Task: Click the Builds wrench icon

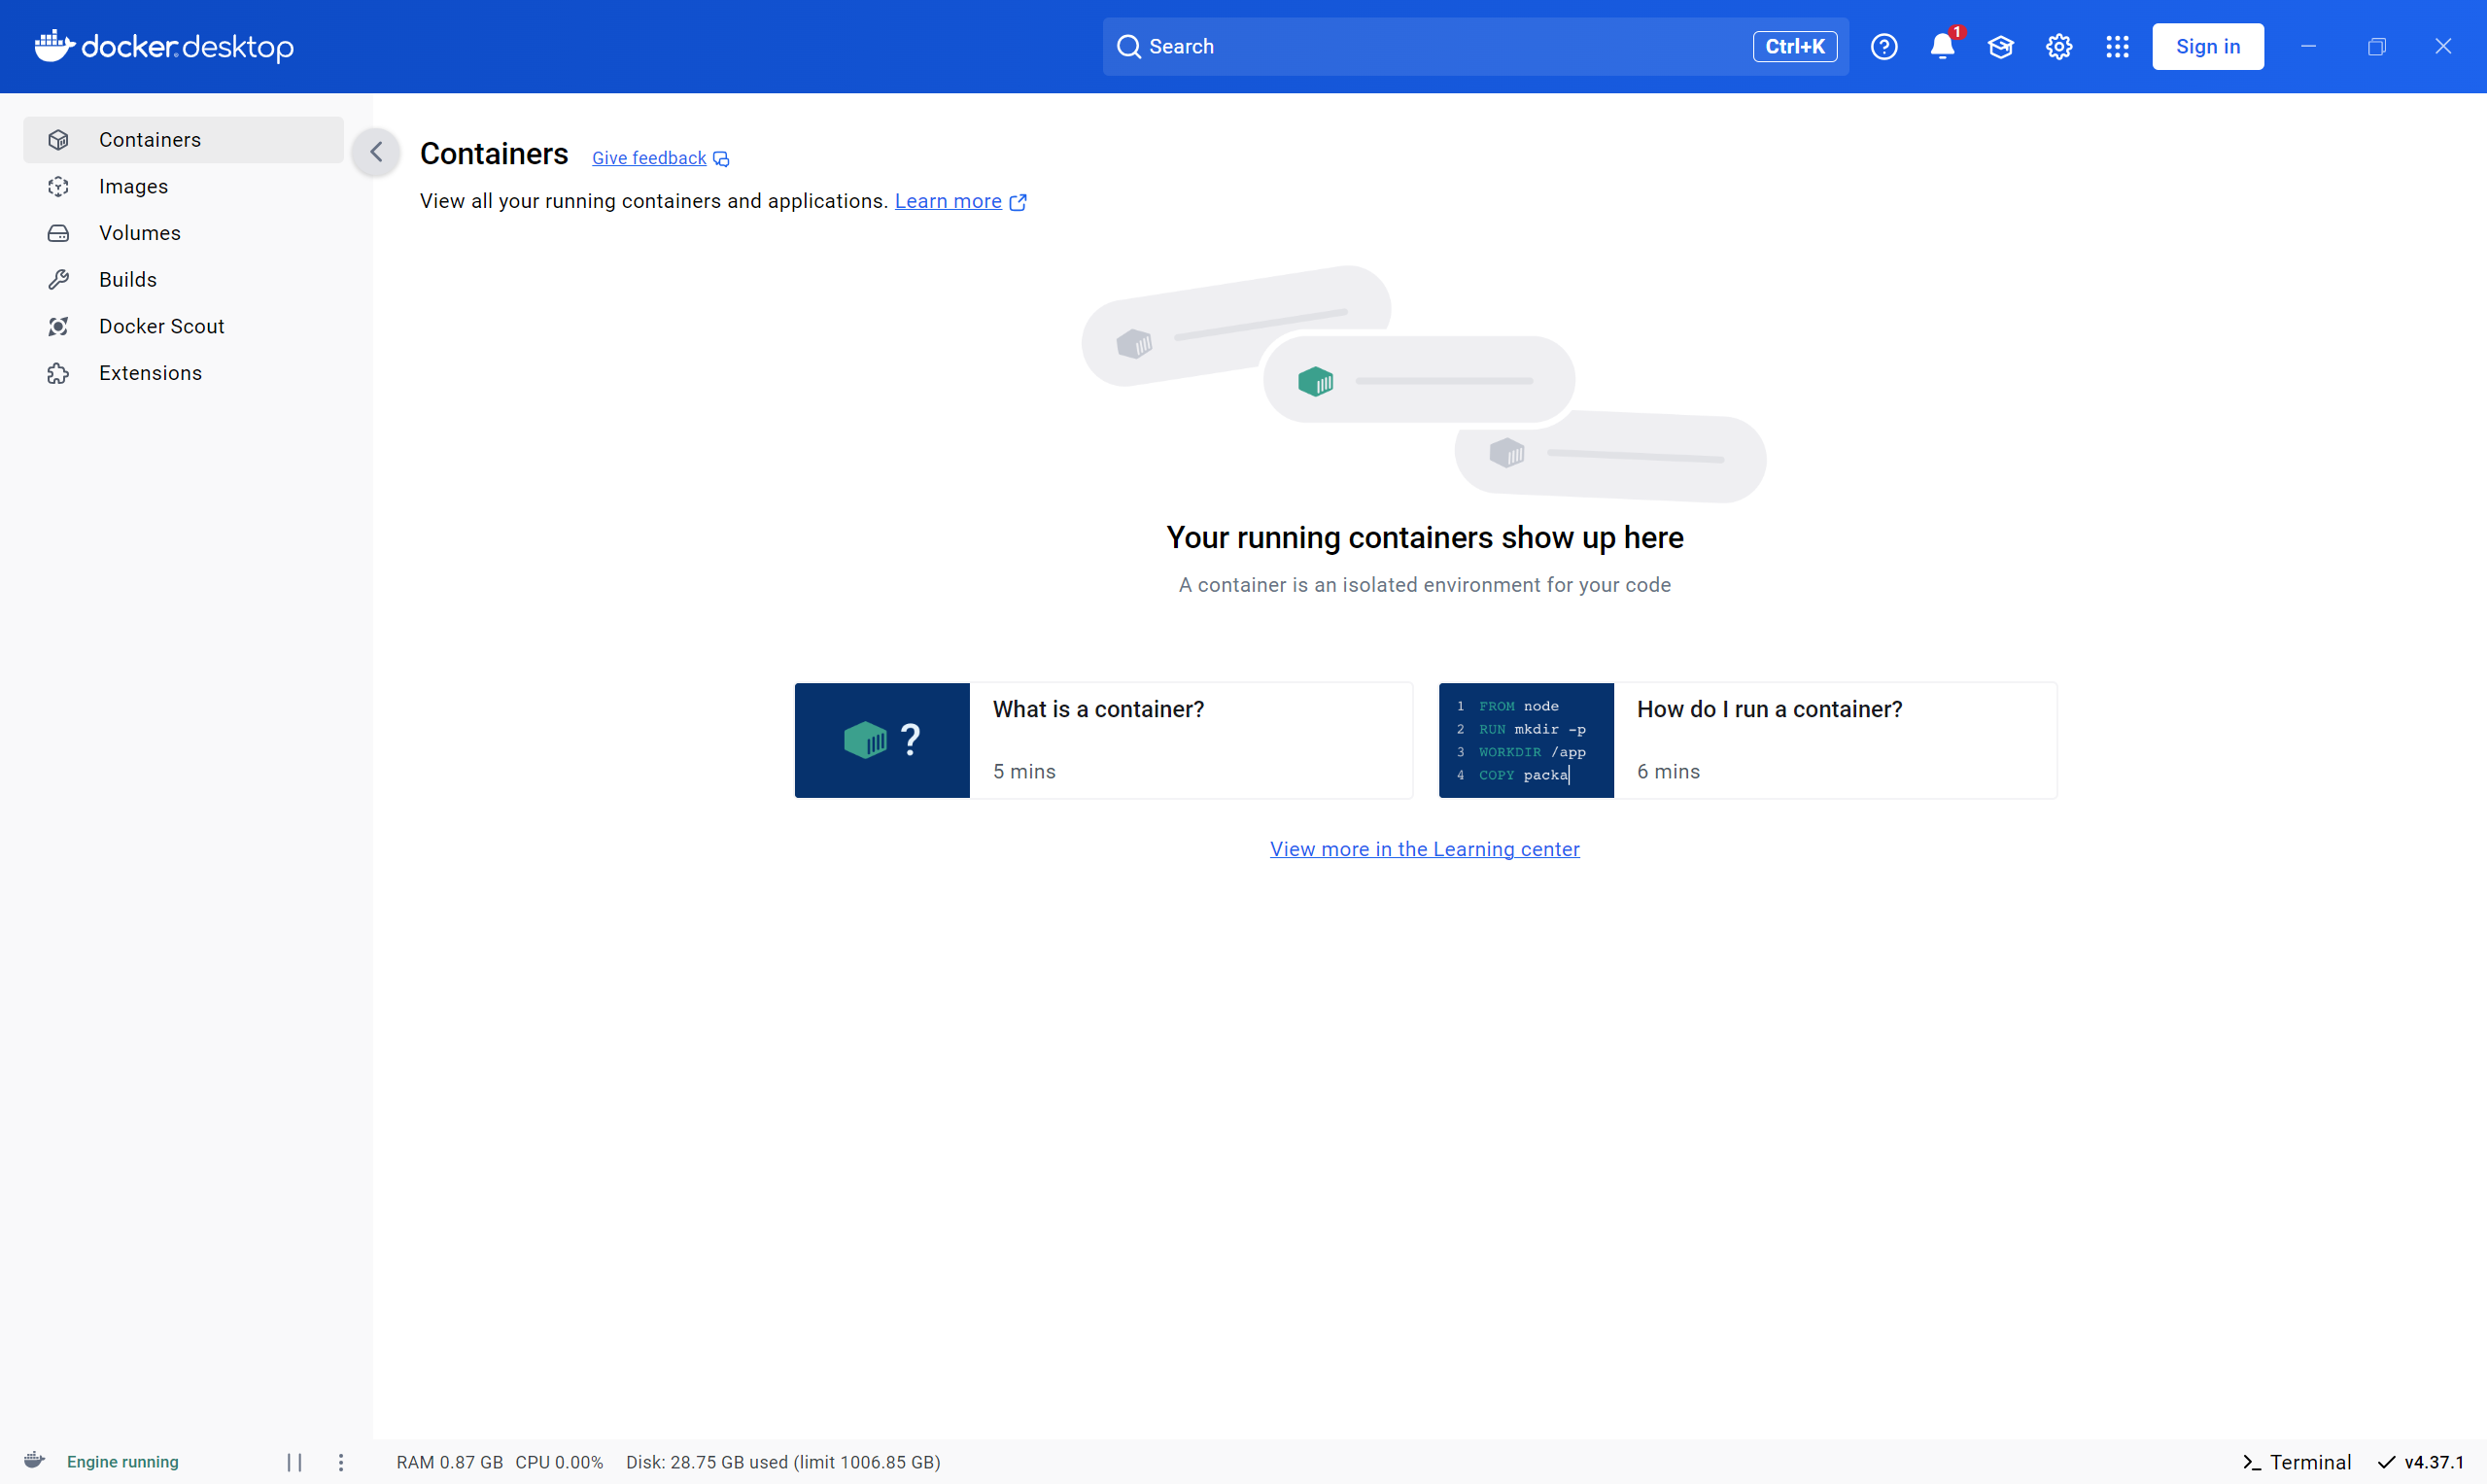Action: coord(59,279)
